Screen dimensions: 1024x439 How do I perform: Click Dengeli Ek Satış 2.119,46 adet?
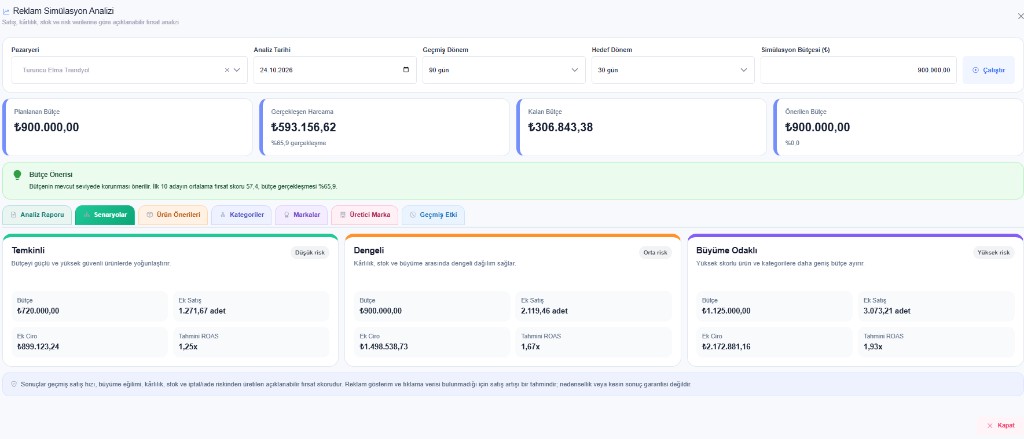click(x=545, y=311)
